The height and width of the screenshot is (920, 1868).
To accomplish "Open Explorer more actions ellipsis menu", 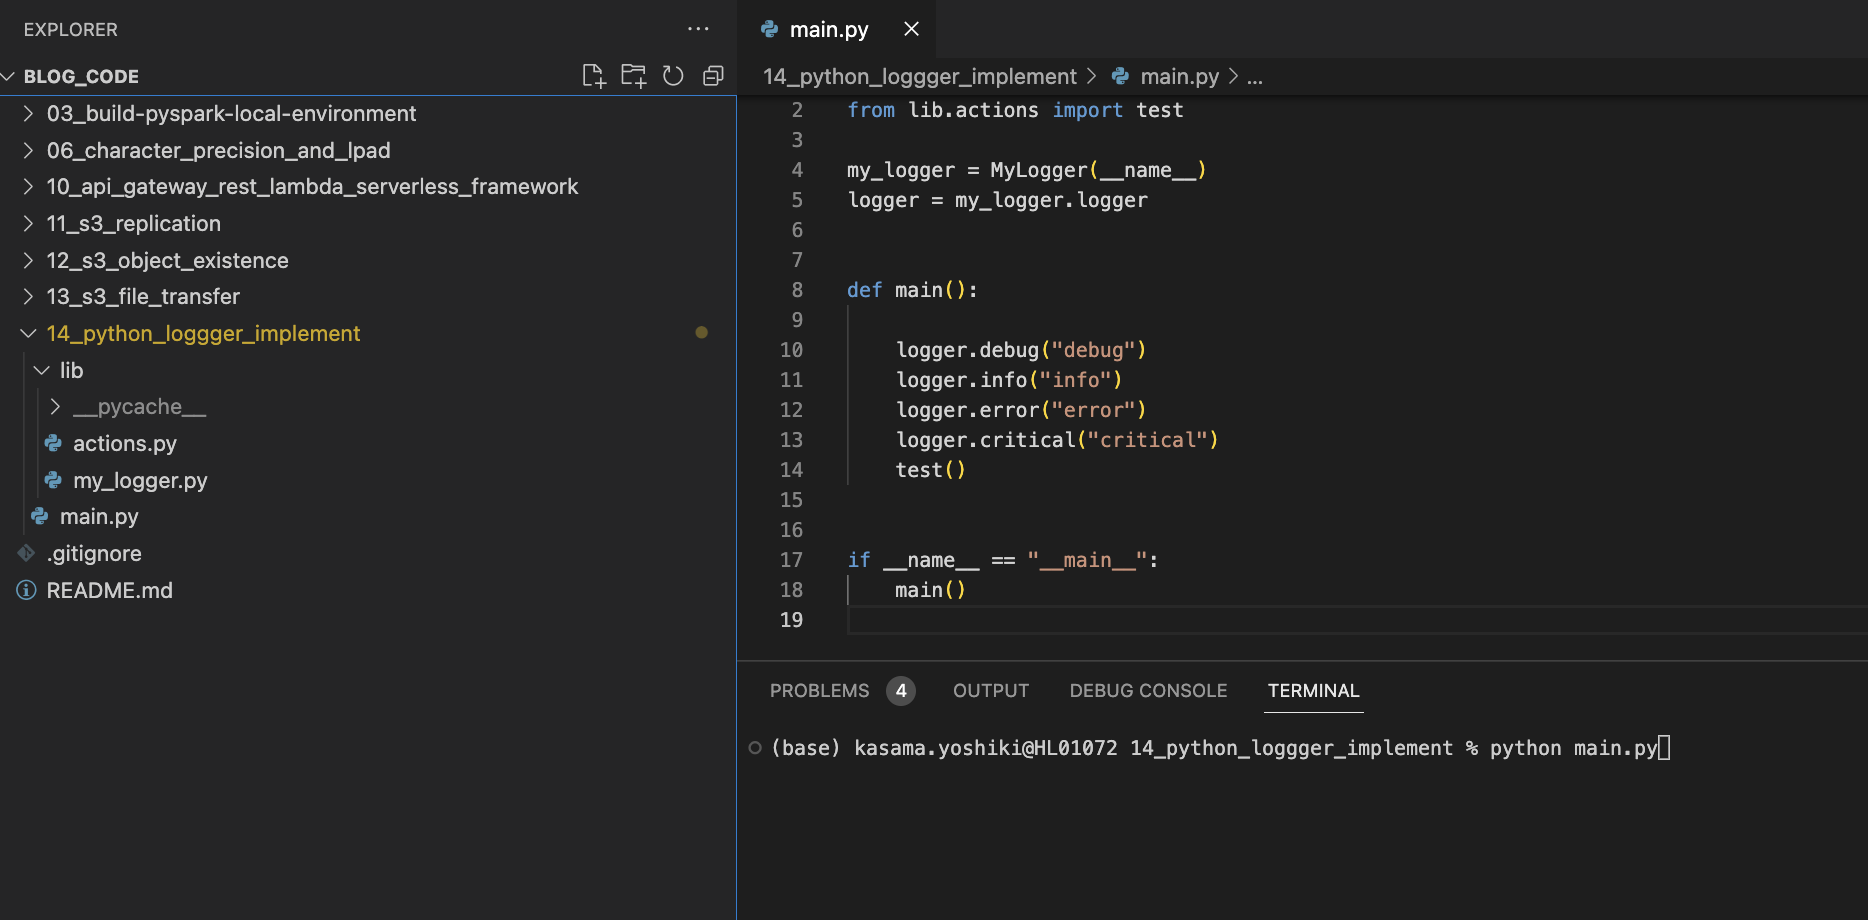I will click(x=698, y=29).
